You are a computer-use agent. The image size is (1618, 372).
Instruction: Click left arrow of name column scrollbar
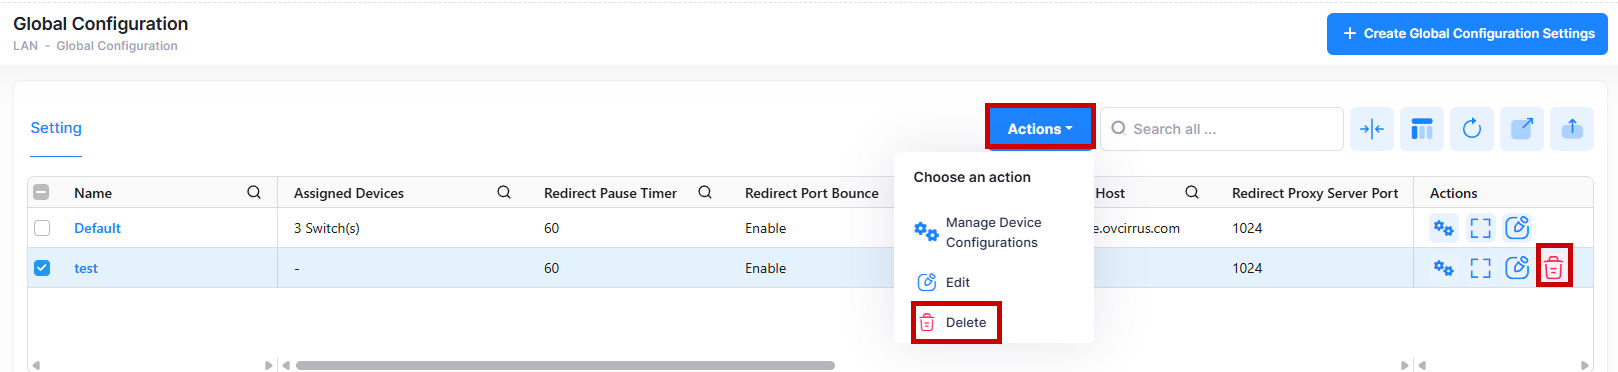pyautogui.click(x=36, y=365)
